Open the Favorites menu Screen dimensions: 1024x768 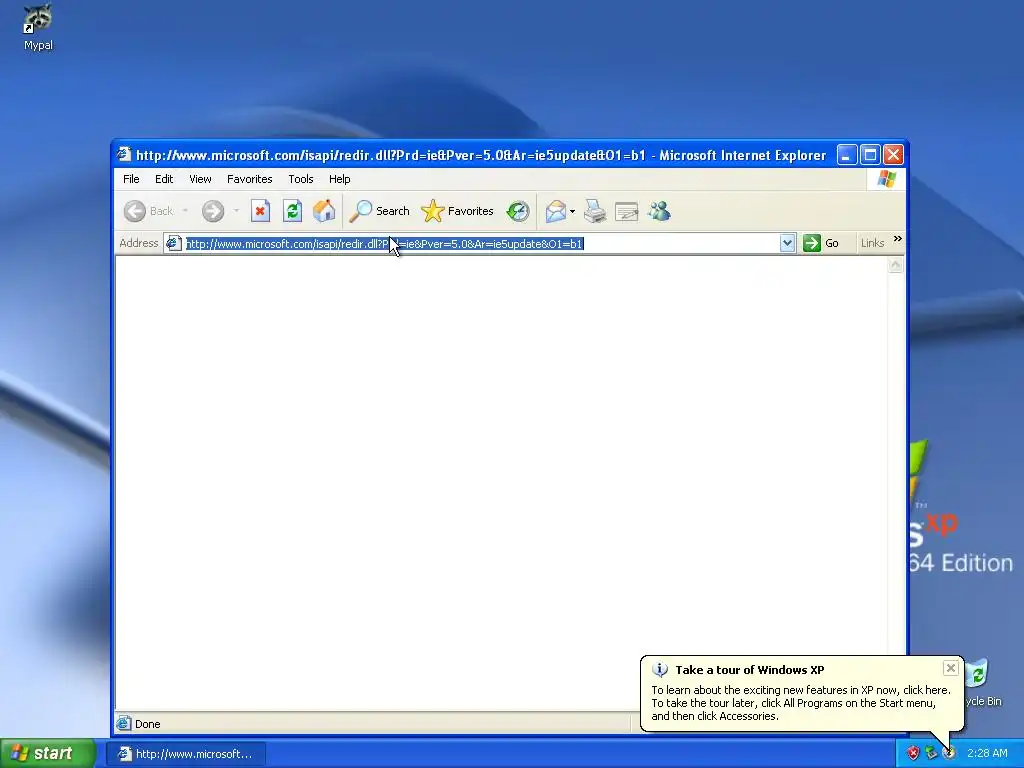(x=249, y=179)
